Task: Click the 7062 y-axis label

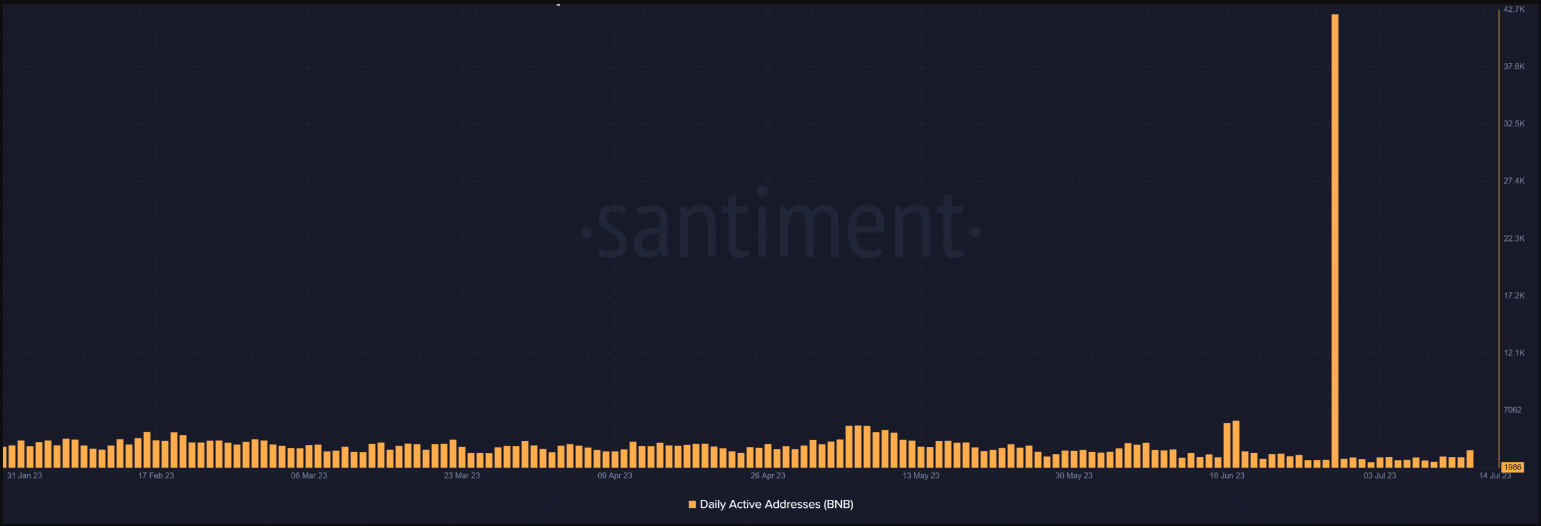Action: (1511, 410)
